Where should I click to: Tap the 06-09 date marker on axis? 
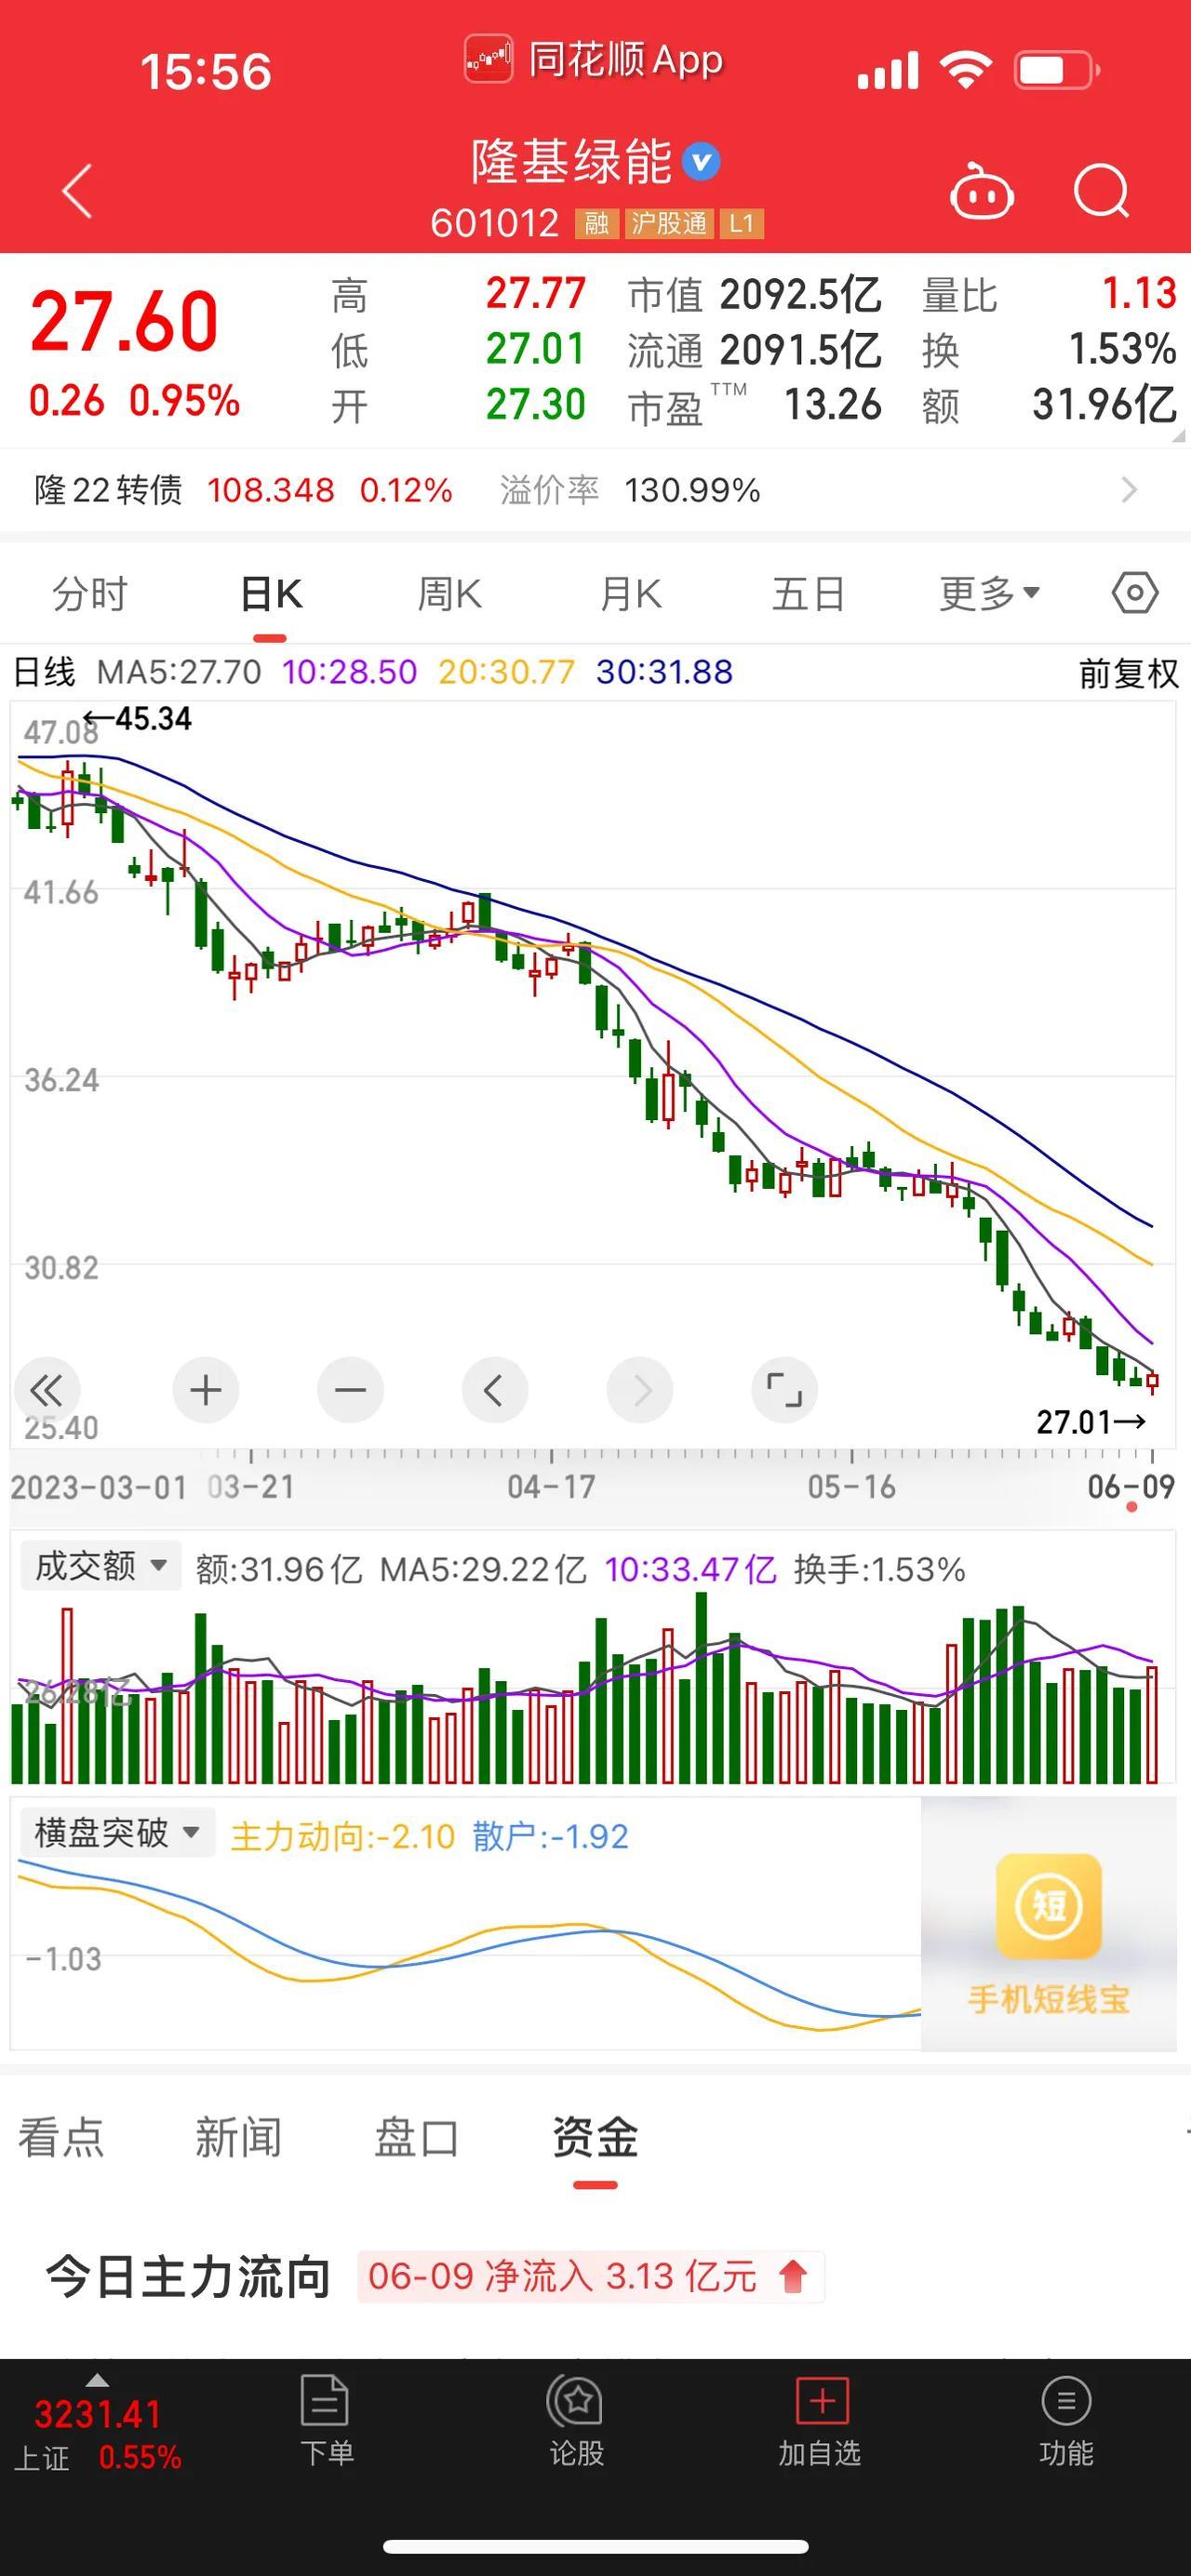coord(1131,1487)
